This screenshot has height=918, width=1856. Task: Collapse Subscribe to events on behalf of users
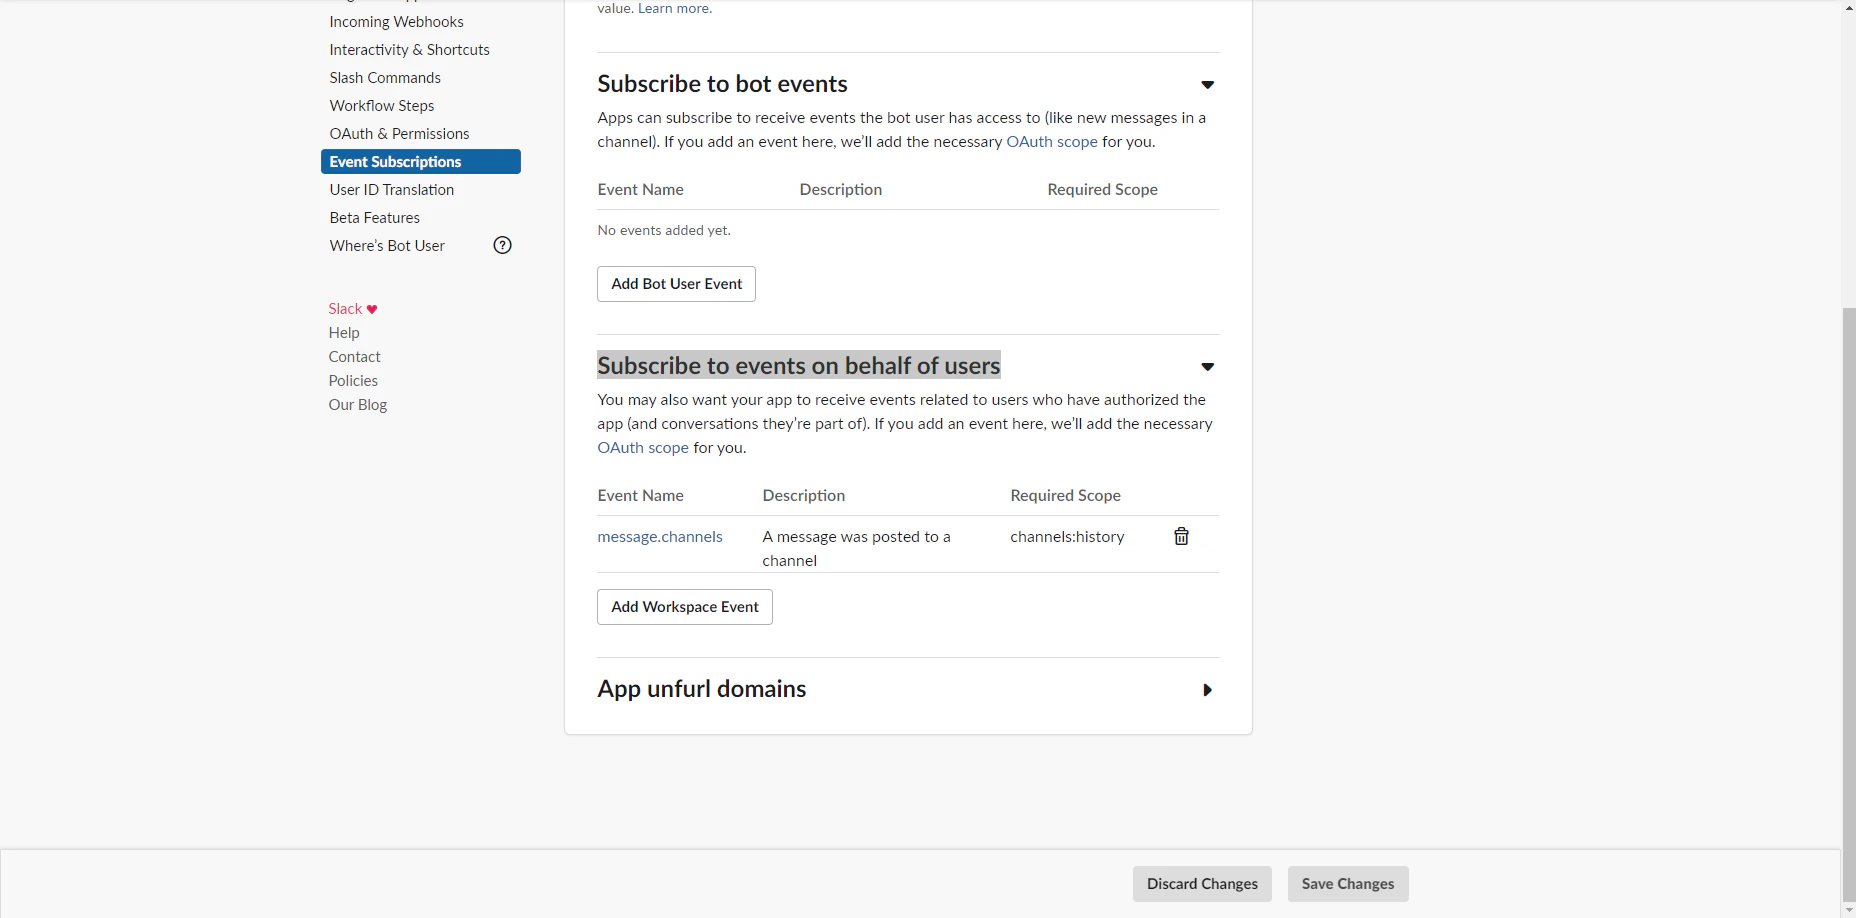[1207, 367]
